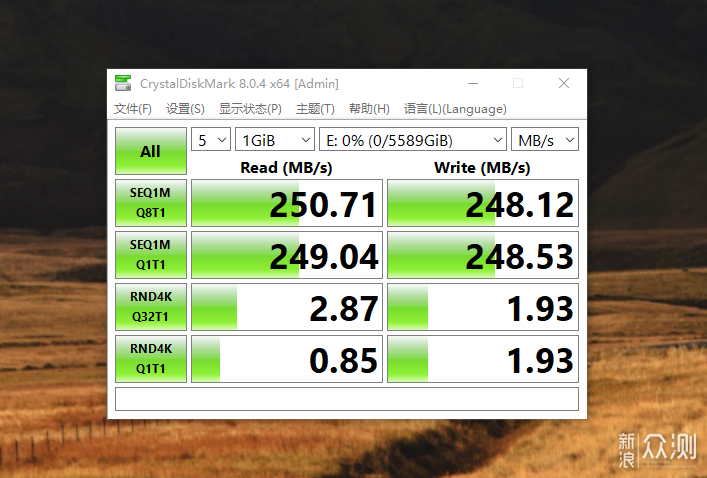The width and height of the screenshot is (707, 478).
Task: Open the 主题(T) menu
Action: pyautogui.click(x=315, y=109)
